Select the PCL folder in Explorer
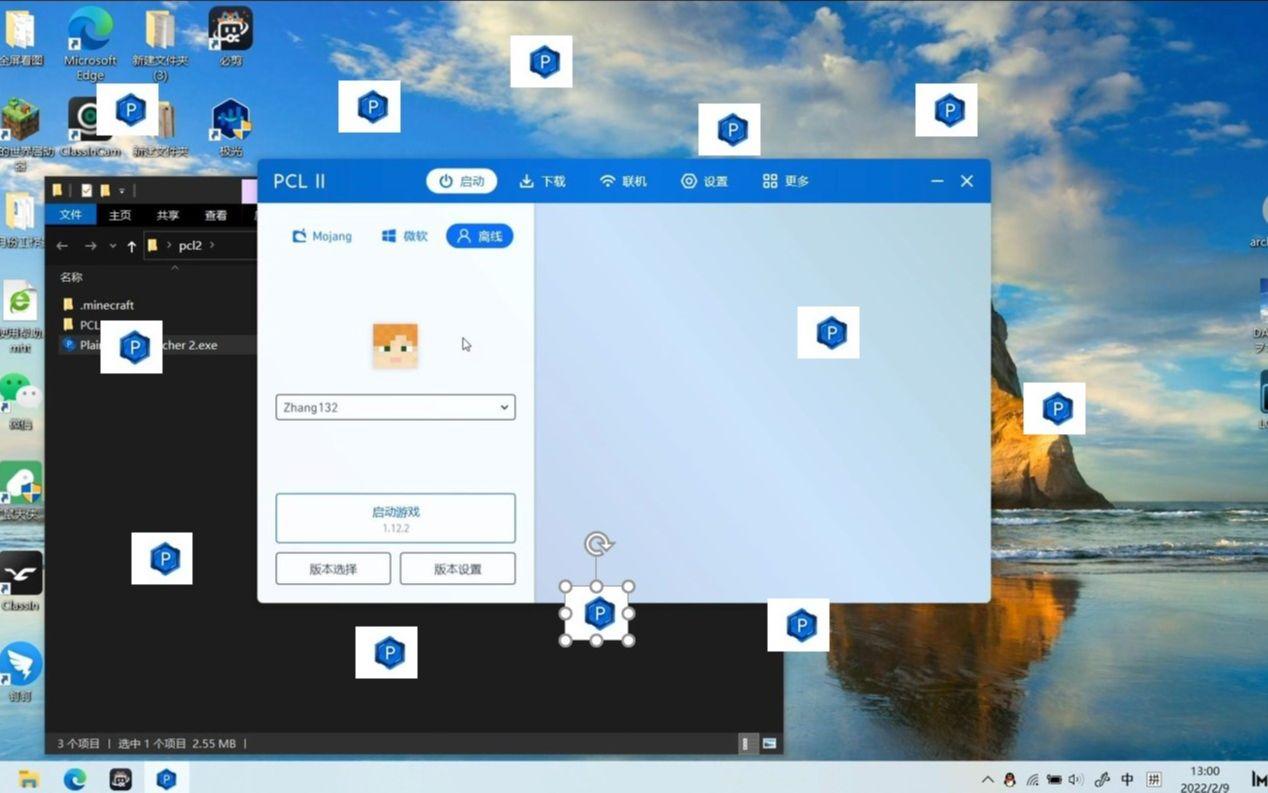Screen dimensions: 1268x793 click(82, 325)
